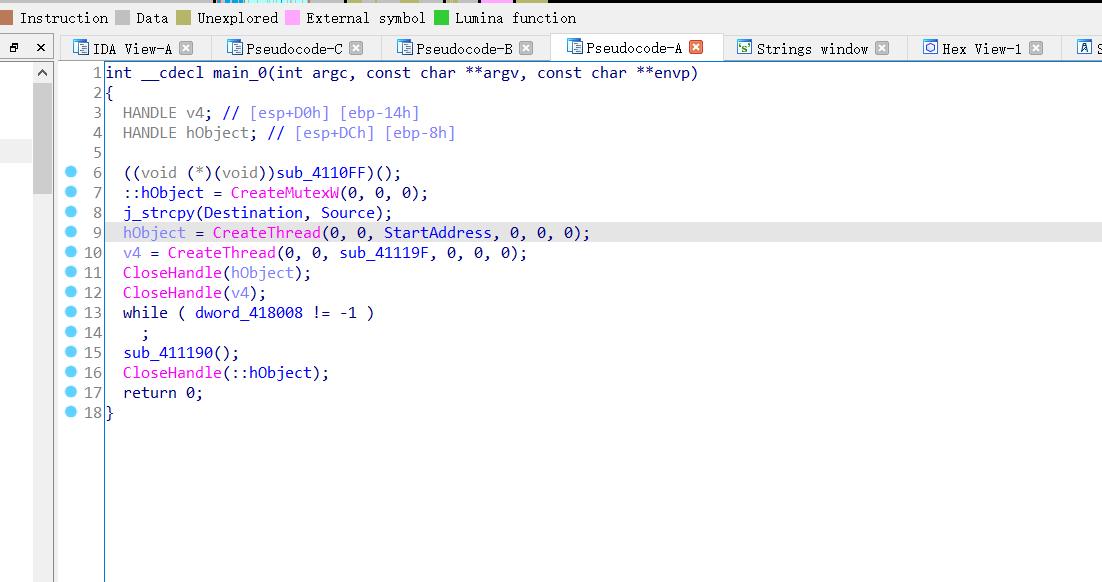The width and height of the screenshot is (1102, 582).
Task: Click the rightmost 'A' tab icon
Action: click(1082, 46)
